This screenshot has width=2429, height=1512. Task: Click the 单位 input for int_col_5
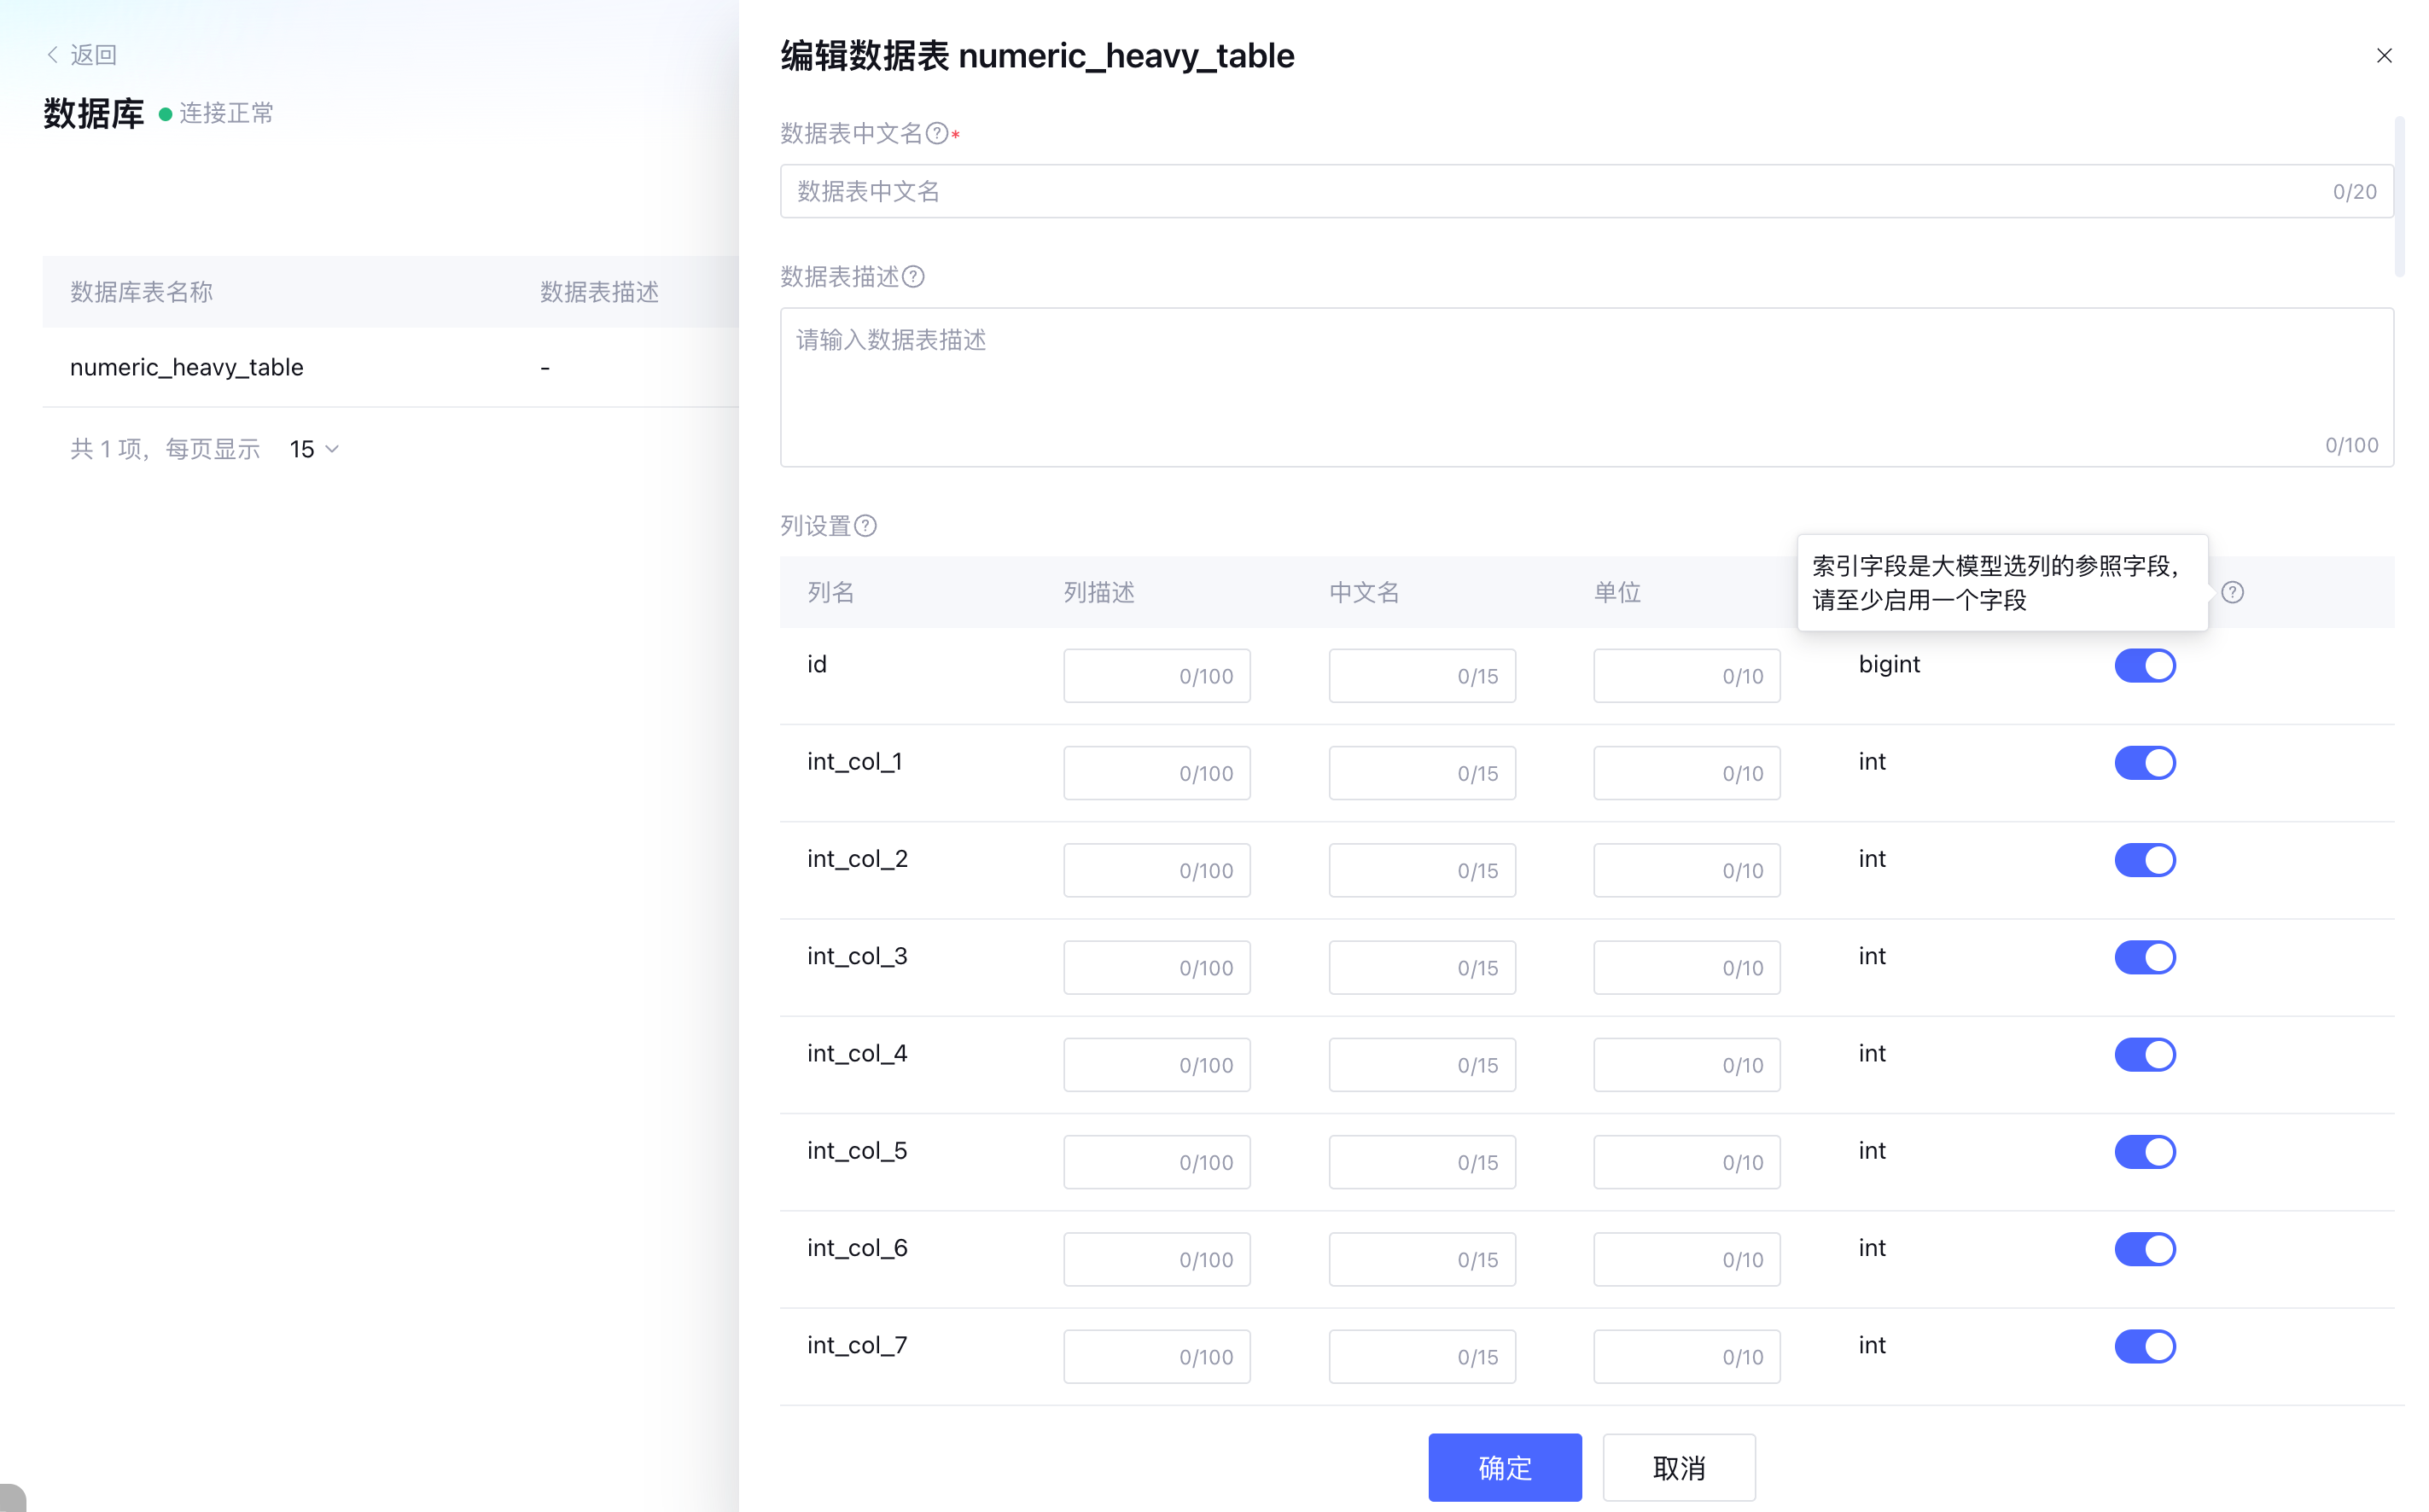coord(1686,1162)
